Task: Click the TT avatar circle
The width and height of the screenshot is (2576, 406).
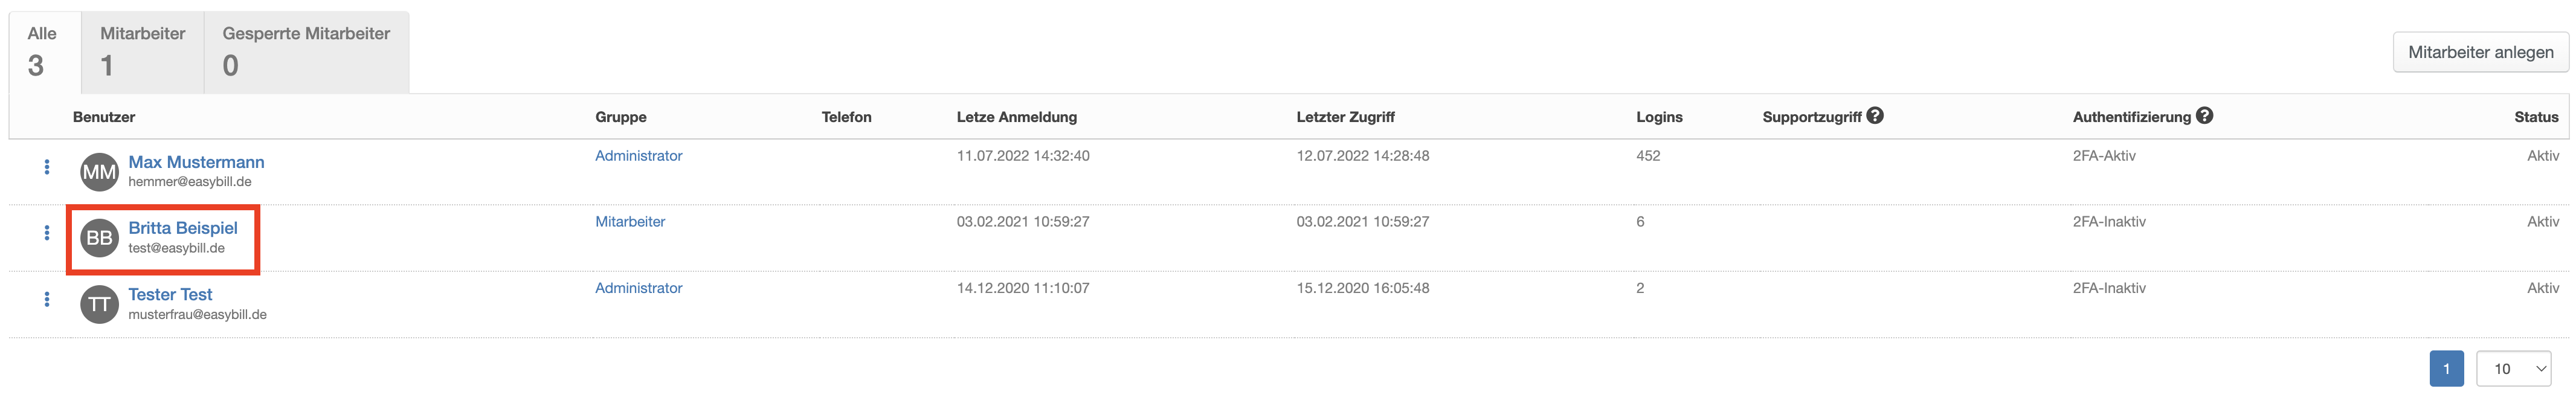Action: 99,304
